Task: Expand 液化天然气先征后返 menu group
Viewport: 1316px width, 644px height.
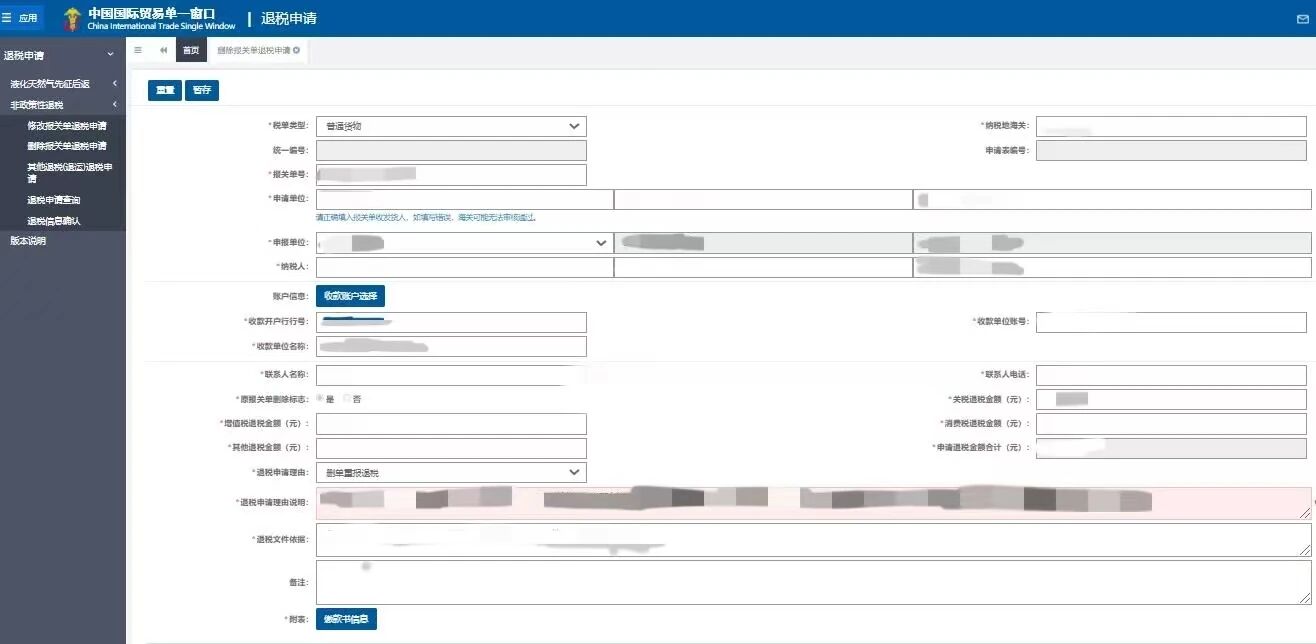Action: (60, 84)
